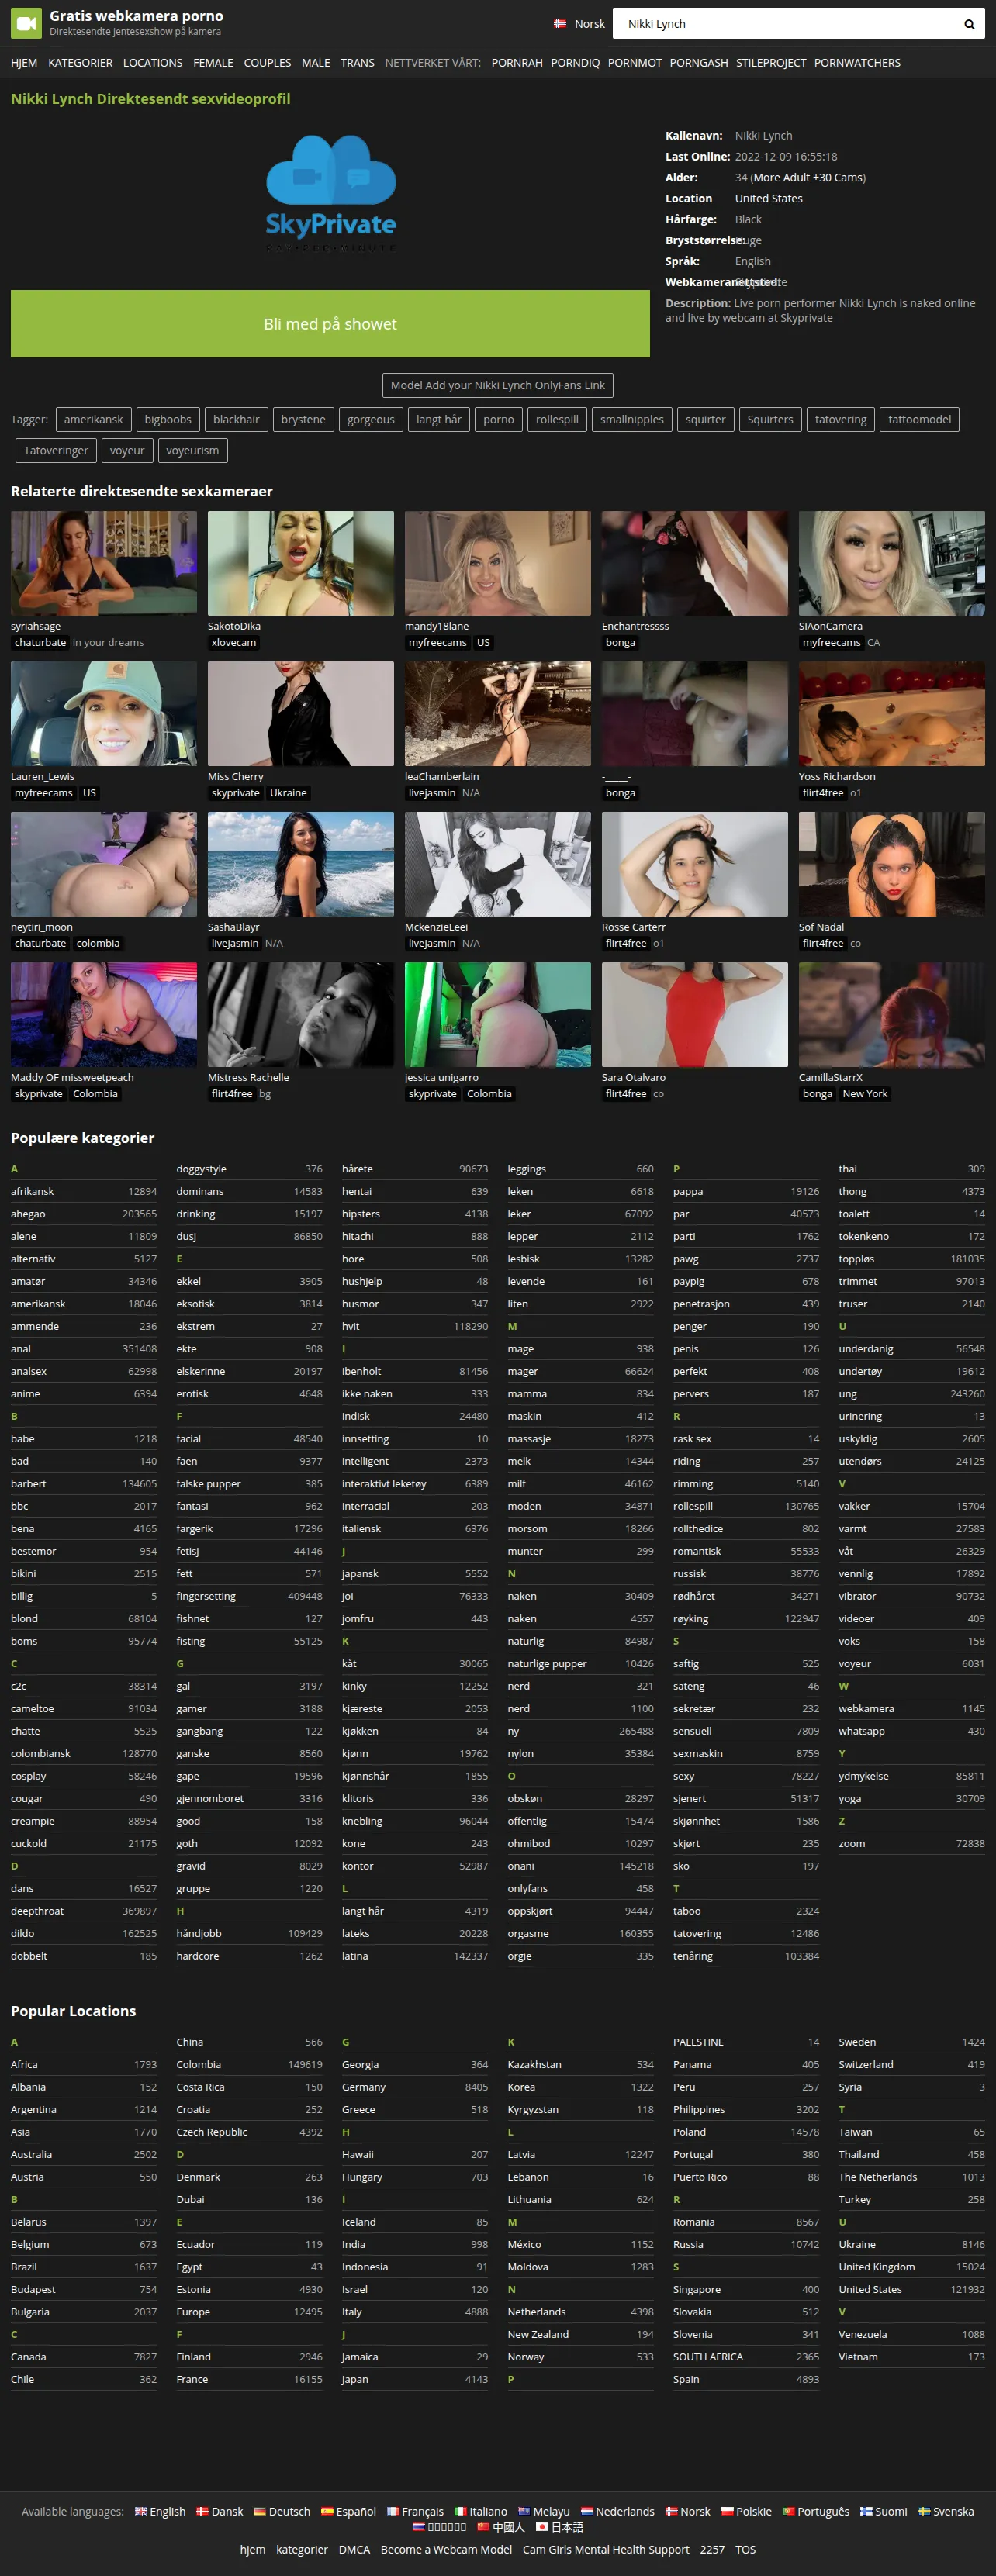
Task: Open the HJEM menu item
Action: click(x=24, y=63)
